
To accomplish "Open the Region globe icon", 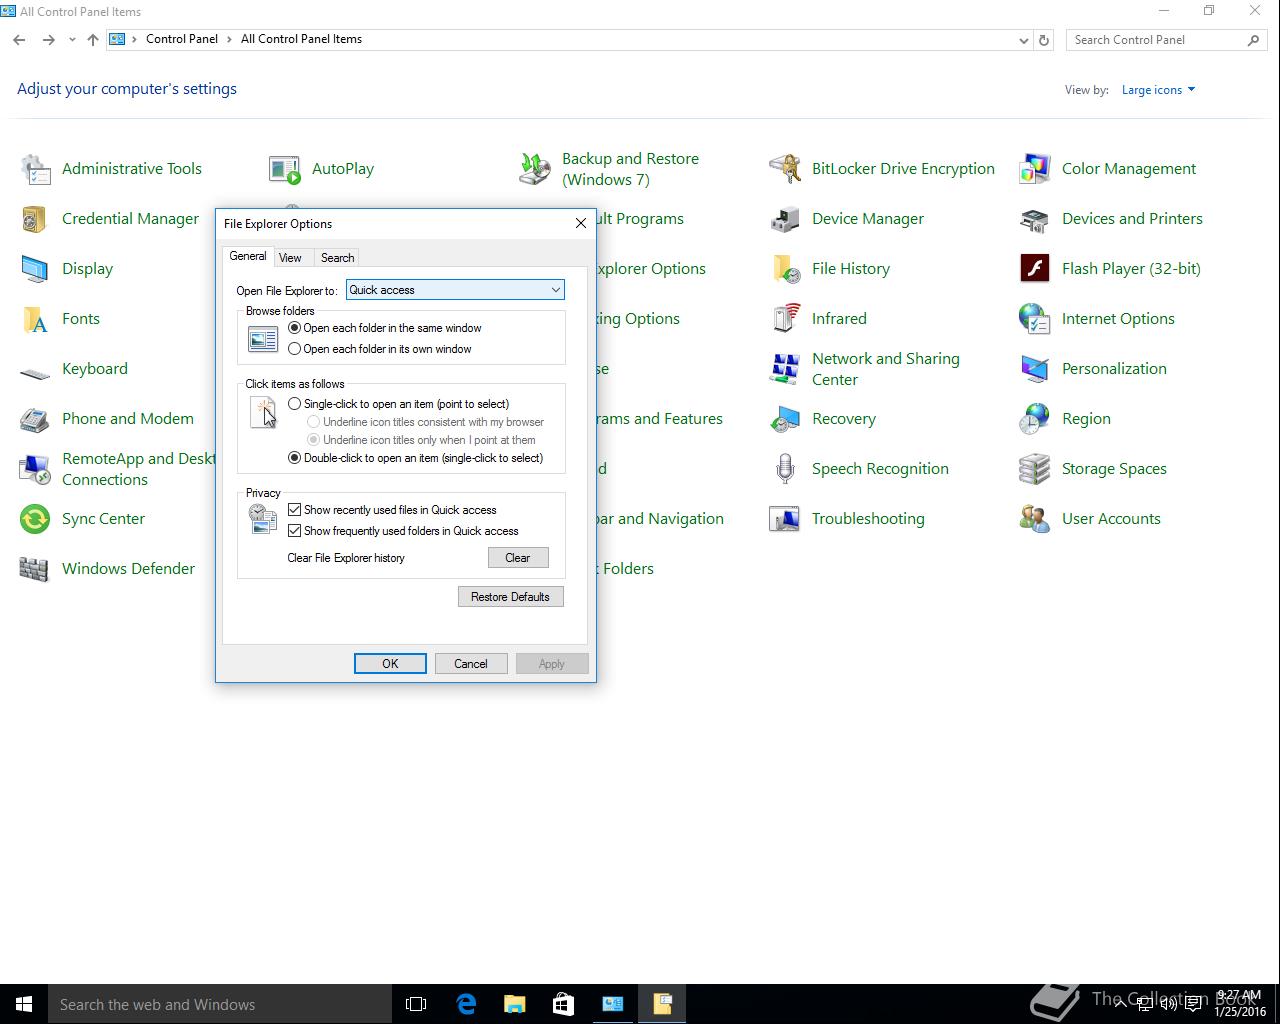I will pos(1035,419).
